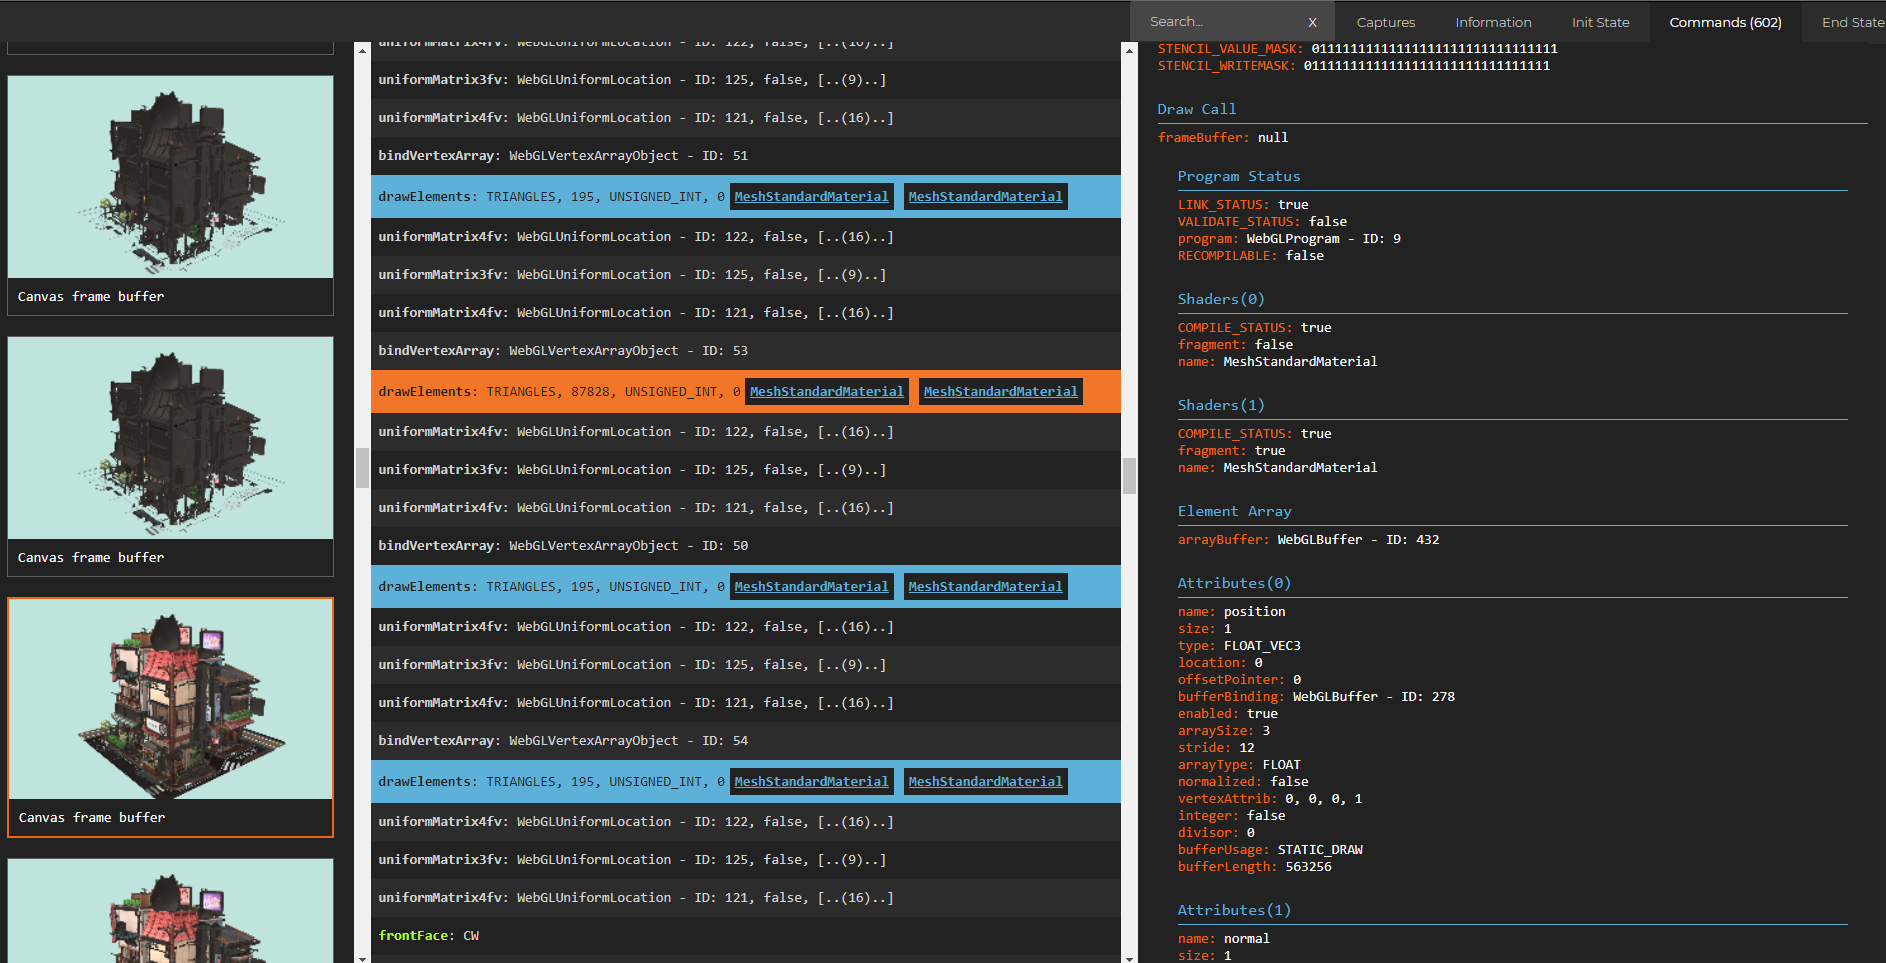
Task: Click the commands list scrollbar thumb
Action: pyautogui.click(x=1129, y=476)
